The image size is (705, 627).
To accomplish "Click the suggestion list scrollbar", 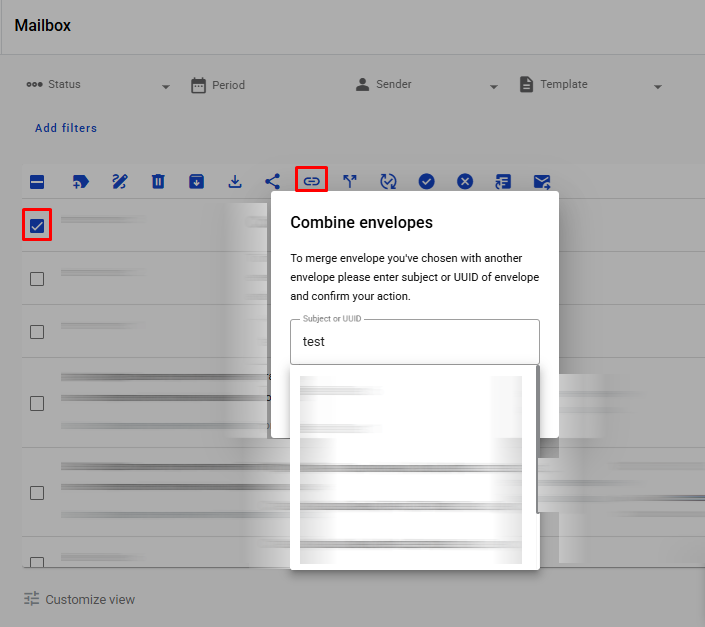I will [538, 439].
